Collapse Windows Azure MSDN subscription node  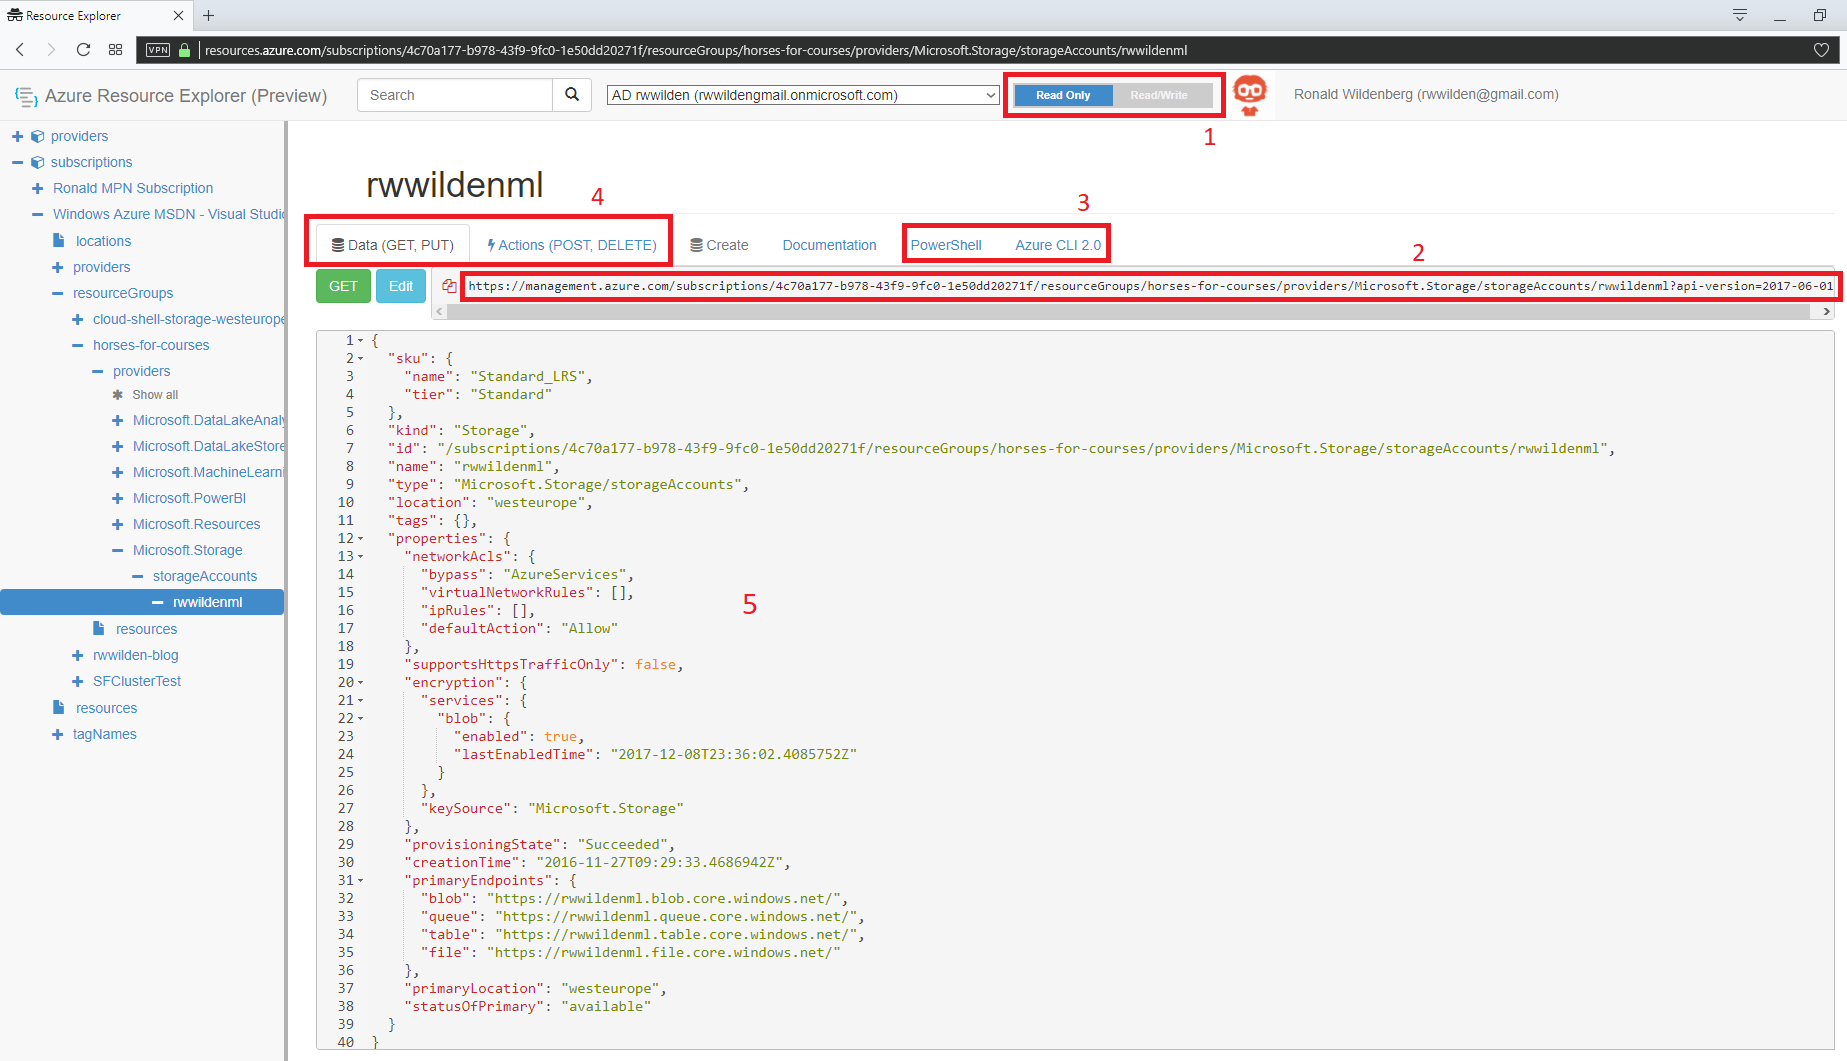(x=37, y=214)
